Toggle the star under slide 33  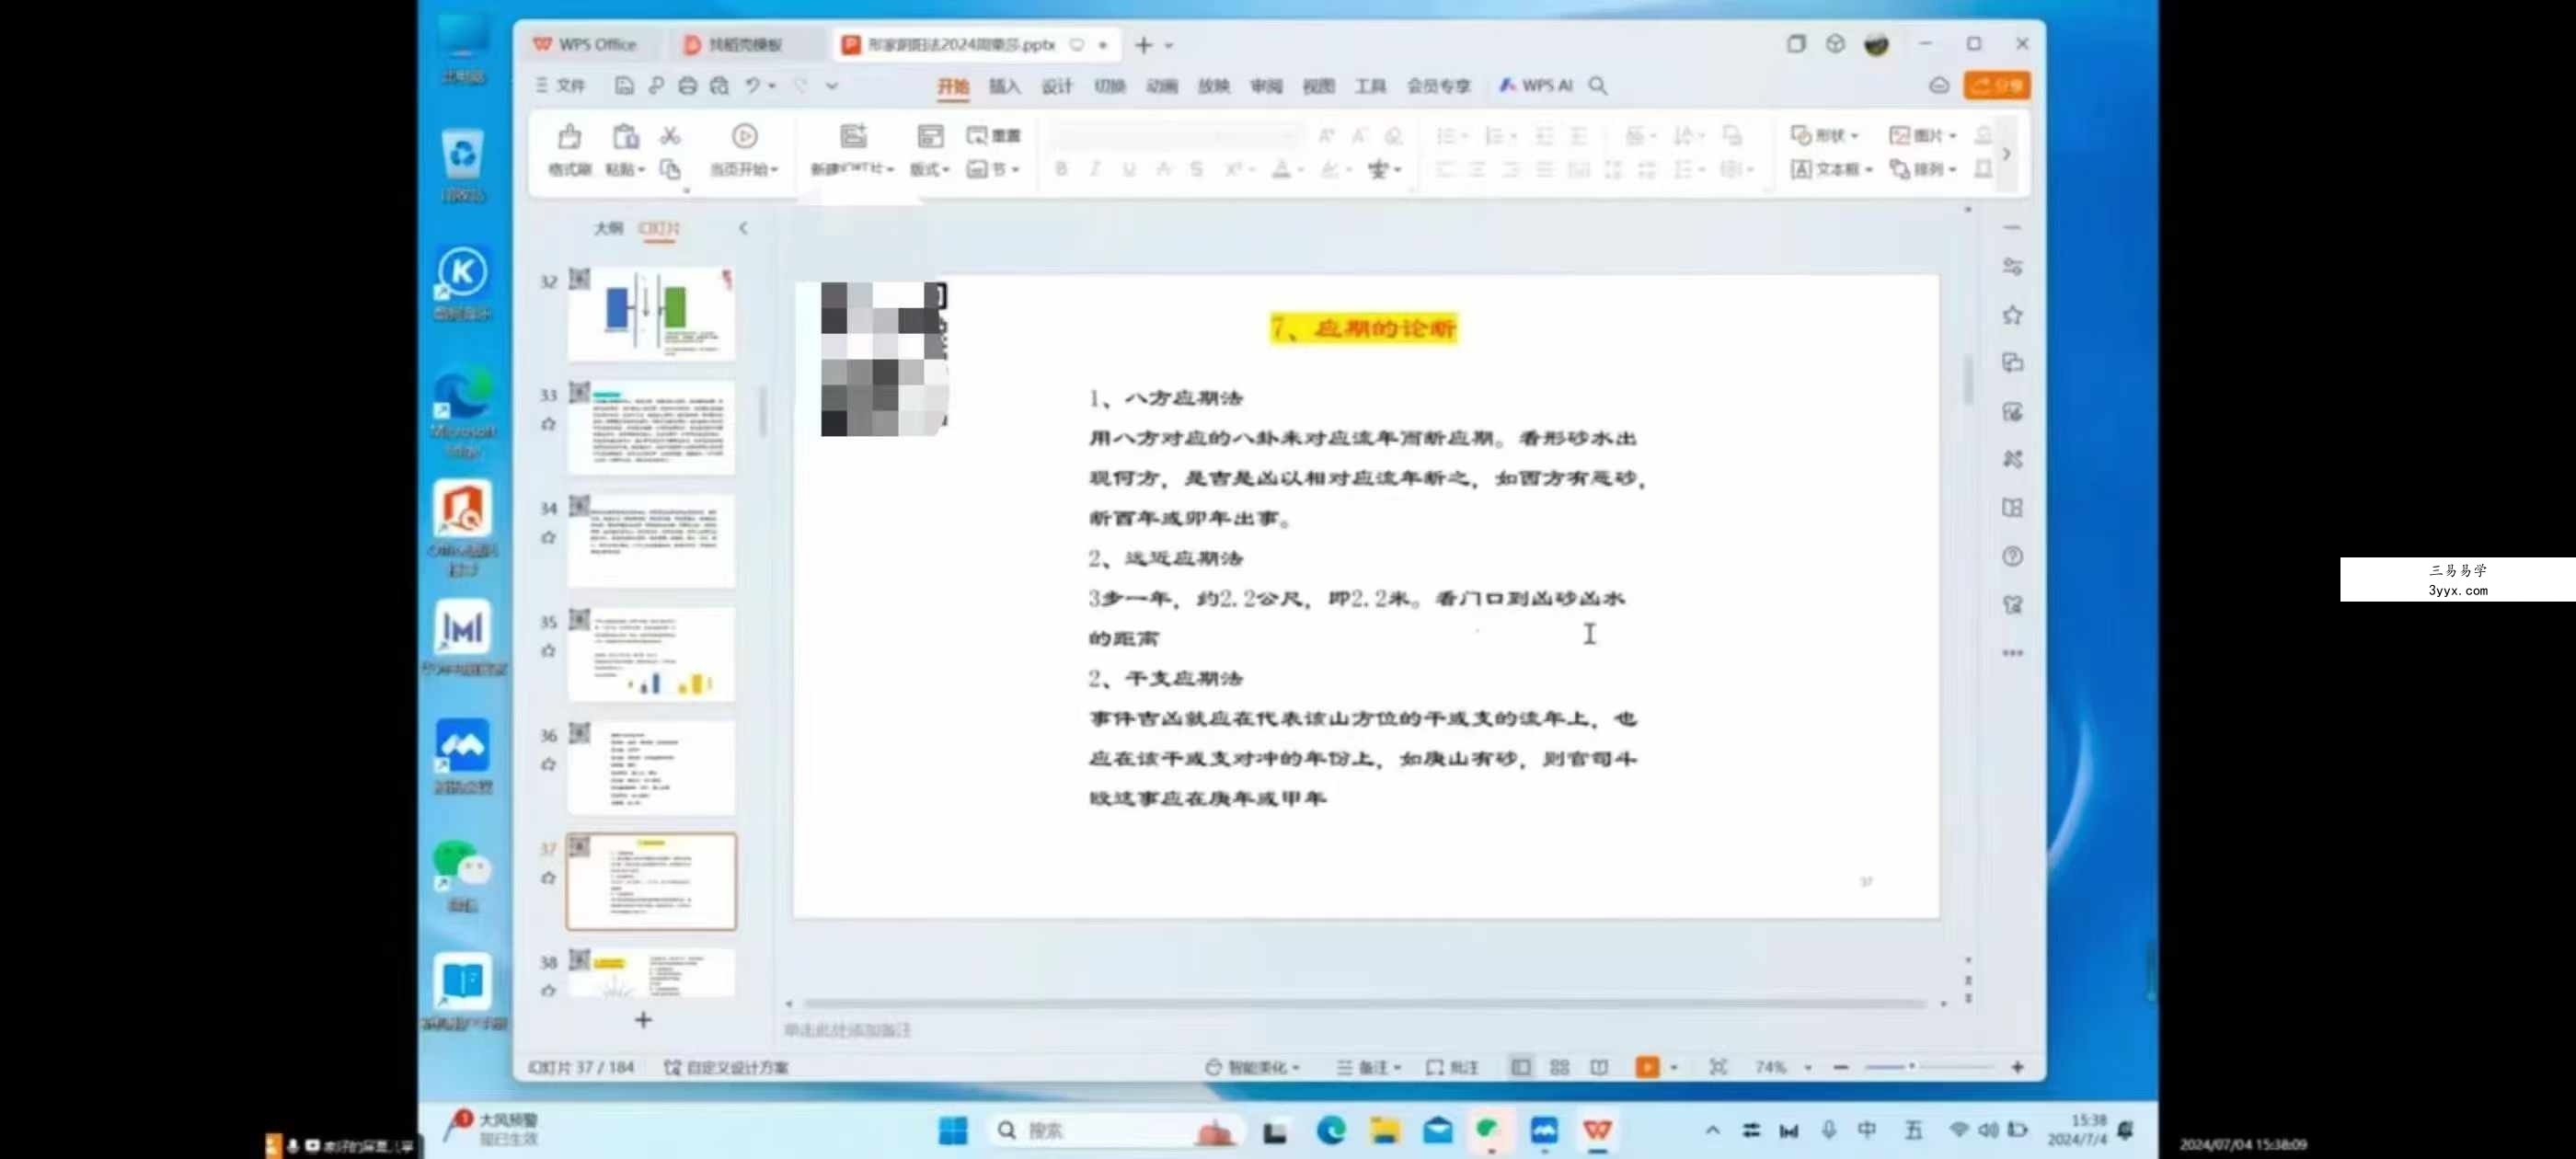click(548, 423)
